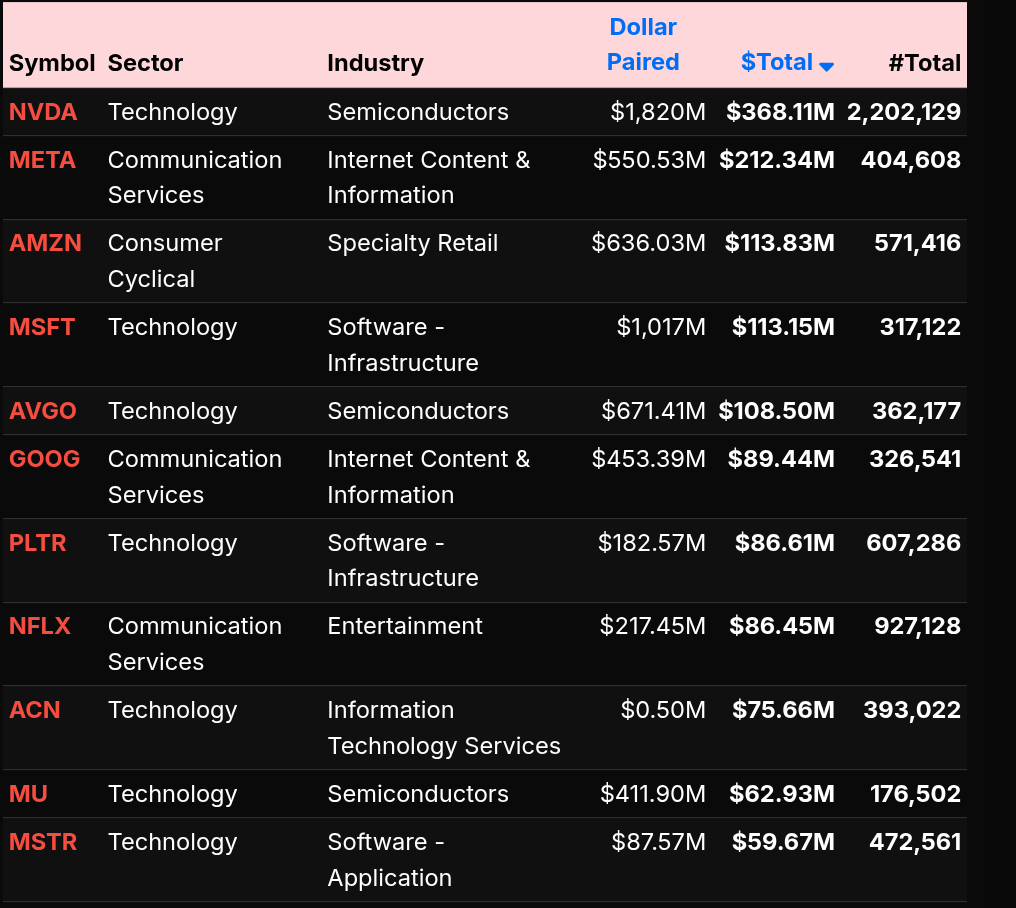Viewport: 1016px width, 908px height.
Task: Click the Sector column header
Action: [145, 63]
